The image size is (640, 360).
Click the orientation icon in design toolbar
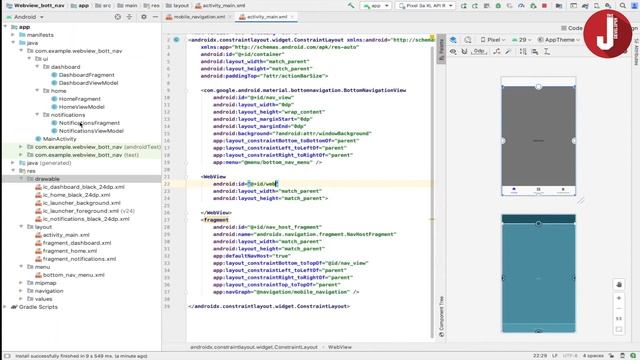468,40
